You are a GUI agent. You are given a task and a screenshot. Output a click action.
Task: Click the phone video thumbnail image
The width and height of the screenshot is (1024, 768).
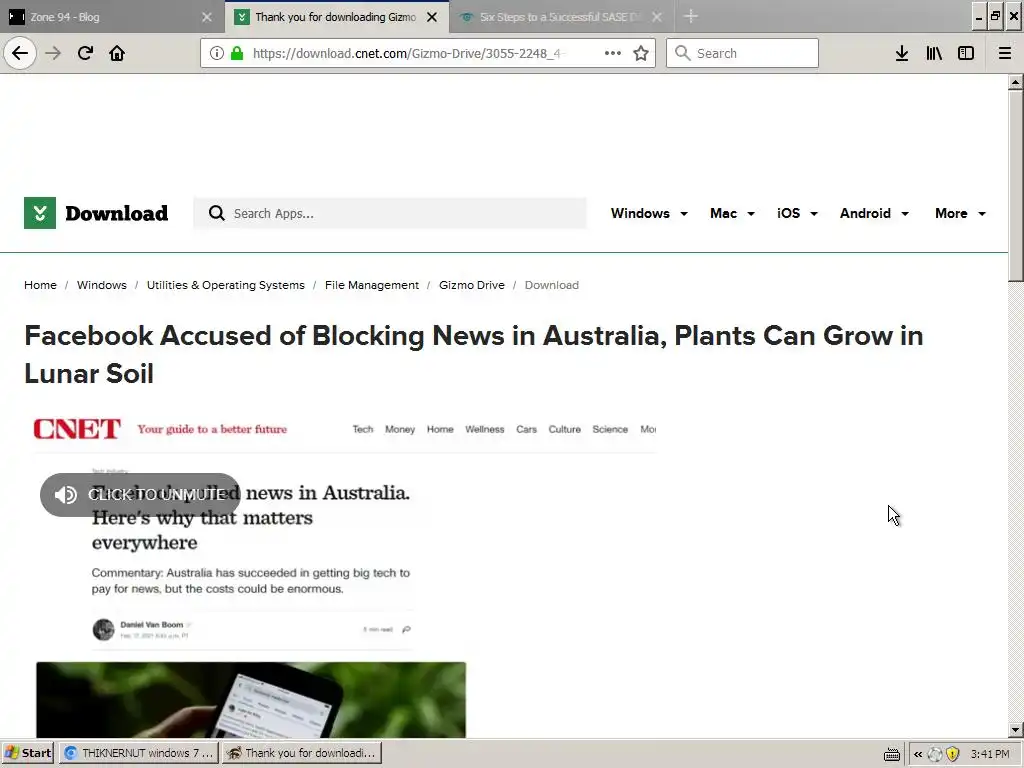(x=251, y=699)
